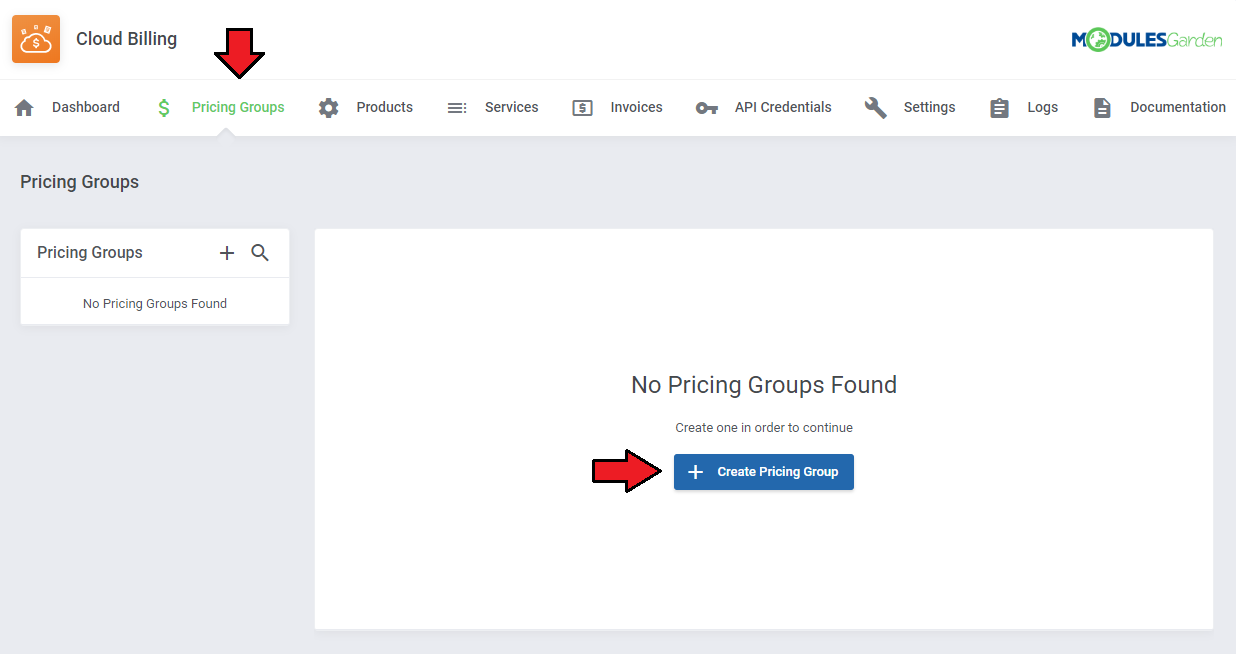This screenshot has height=654, width=1236.
Task: Click the Pricing Groups dollar icon
Action: (164, 108)
